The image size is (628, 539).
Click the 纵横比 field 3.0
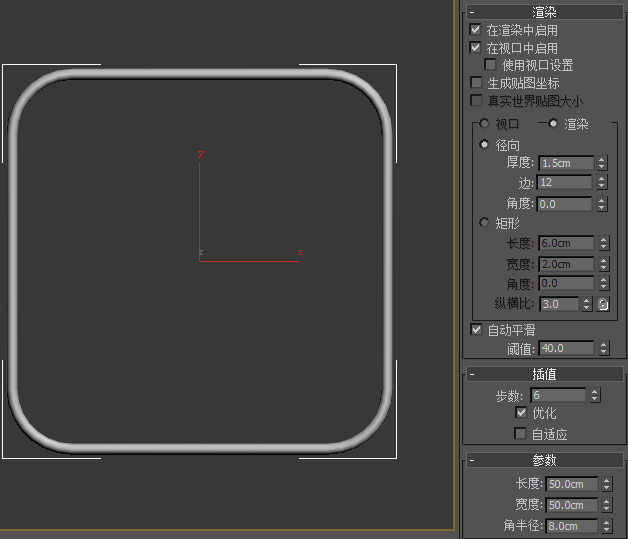(559, 304)
